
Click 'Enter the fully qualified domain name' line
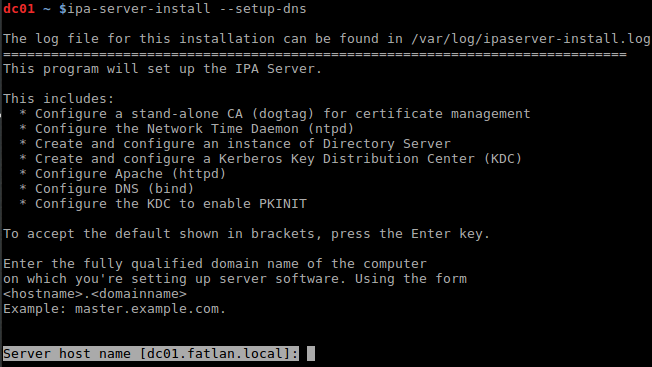coord(215,264)
